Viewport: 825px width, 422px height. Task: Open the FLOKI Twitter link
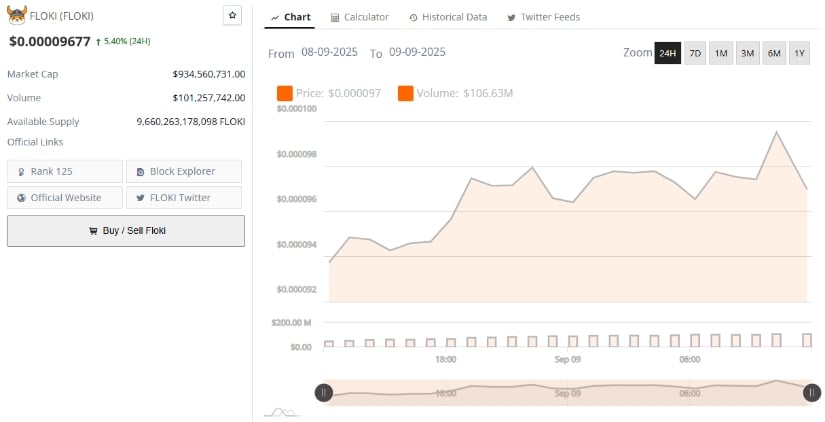(x=184, y=198)
